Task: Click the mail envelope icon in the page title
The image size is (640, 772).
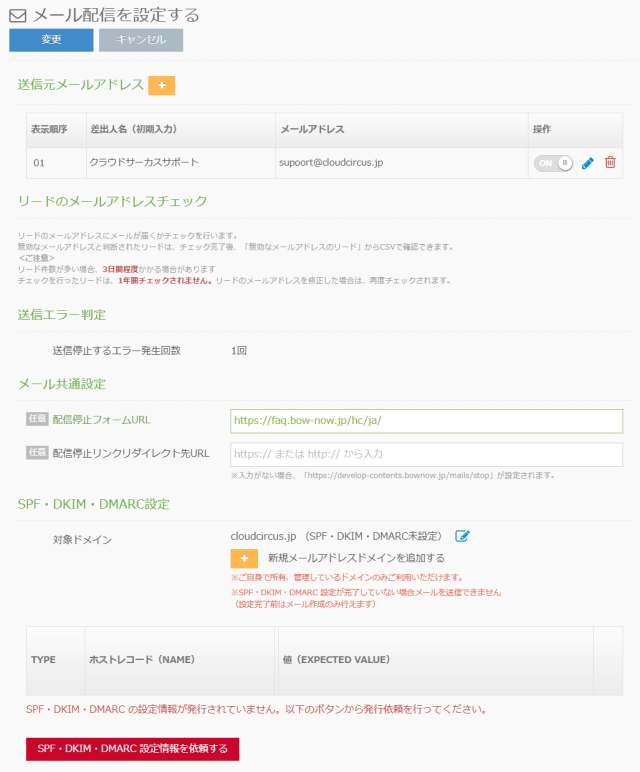Action: click(x=18, y=16)
